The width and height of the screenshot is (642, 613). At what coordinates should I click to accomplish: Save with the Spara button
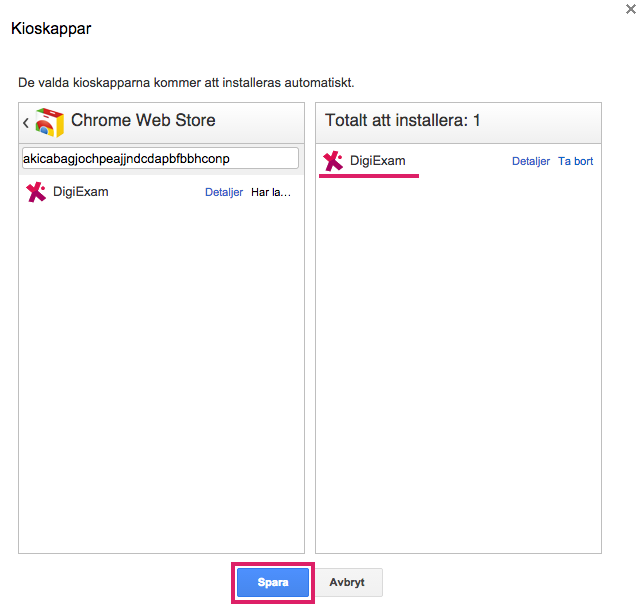point(273,582)
